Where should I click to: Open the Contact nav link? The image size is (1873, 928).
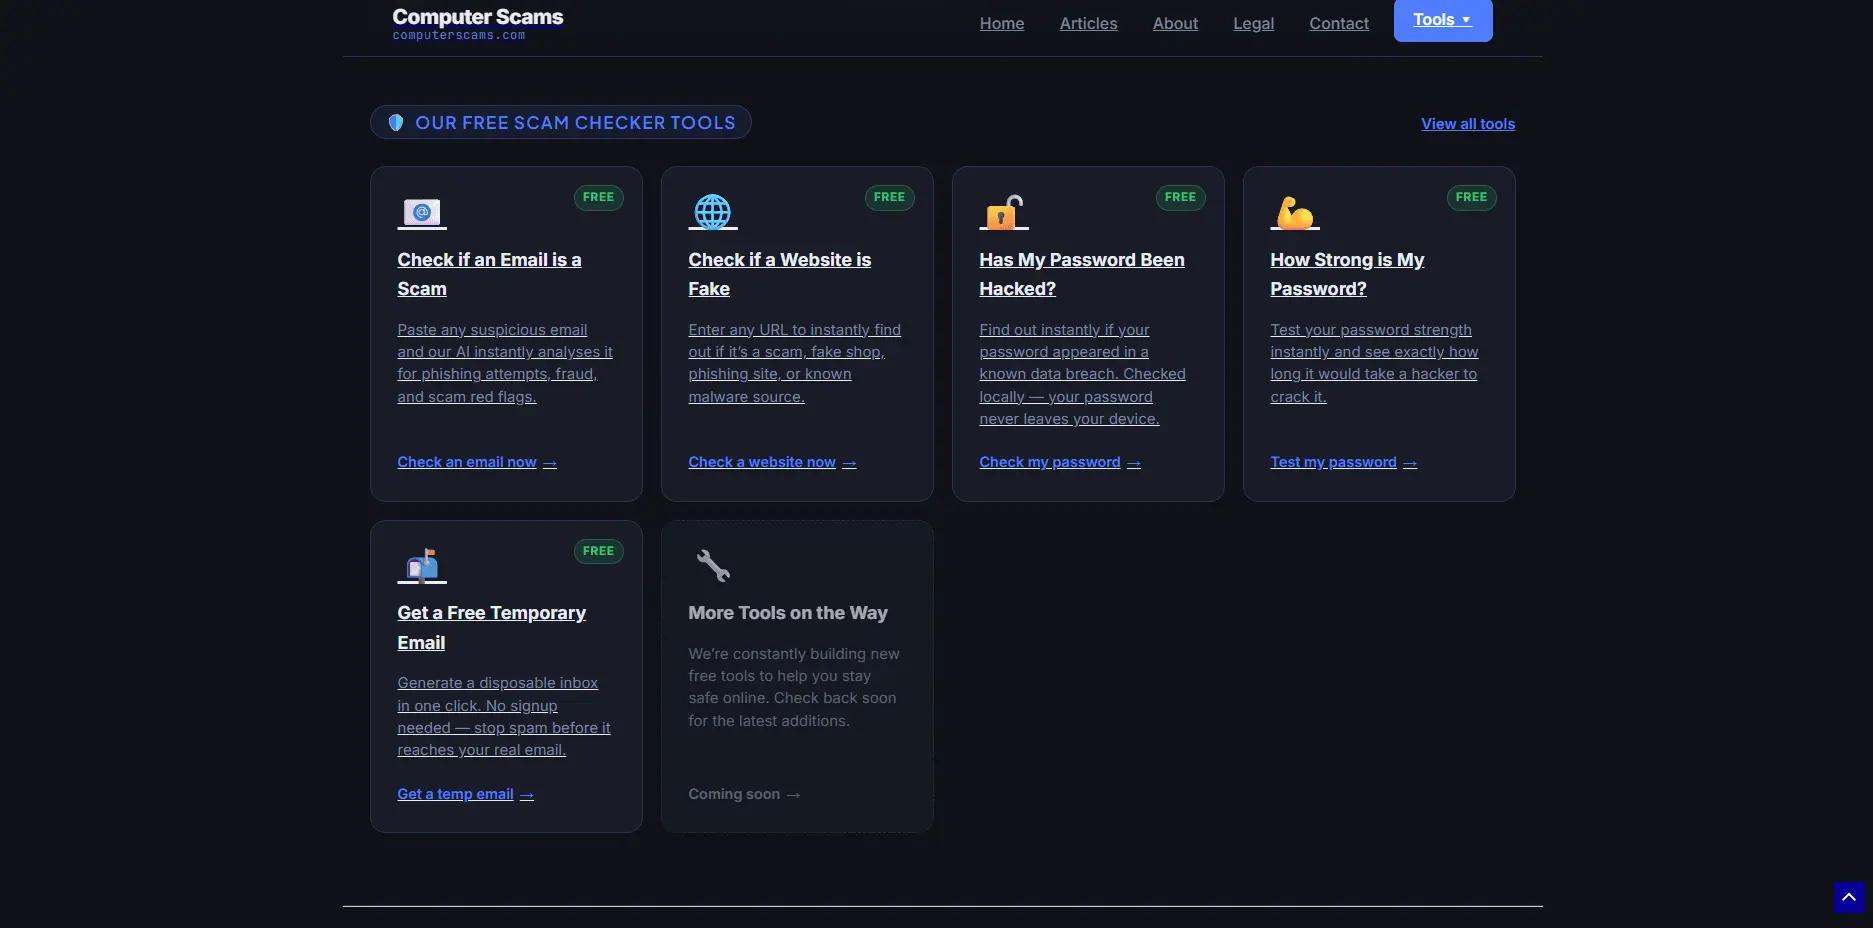point(1339,23)
